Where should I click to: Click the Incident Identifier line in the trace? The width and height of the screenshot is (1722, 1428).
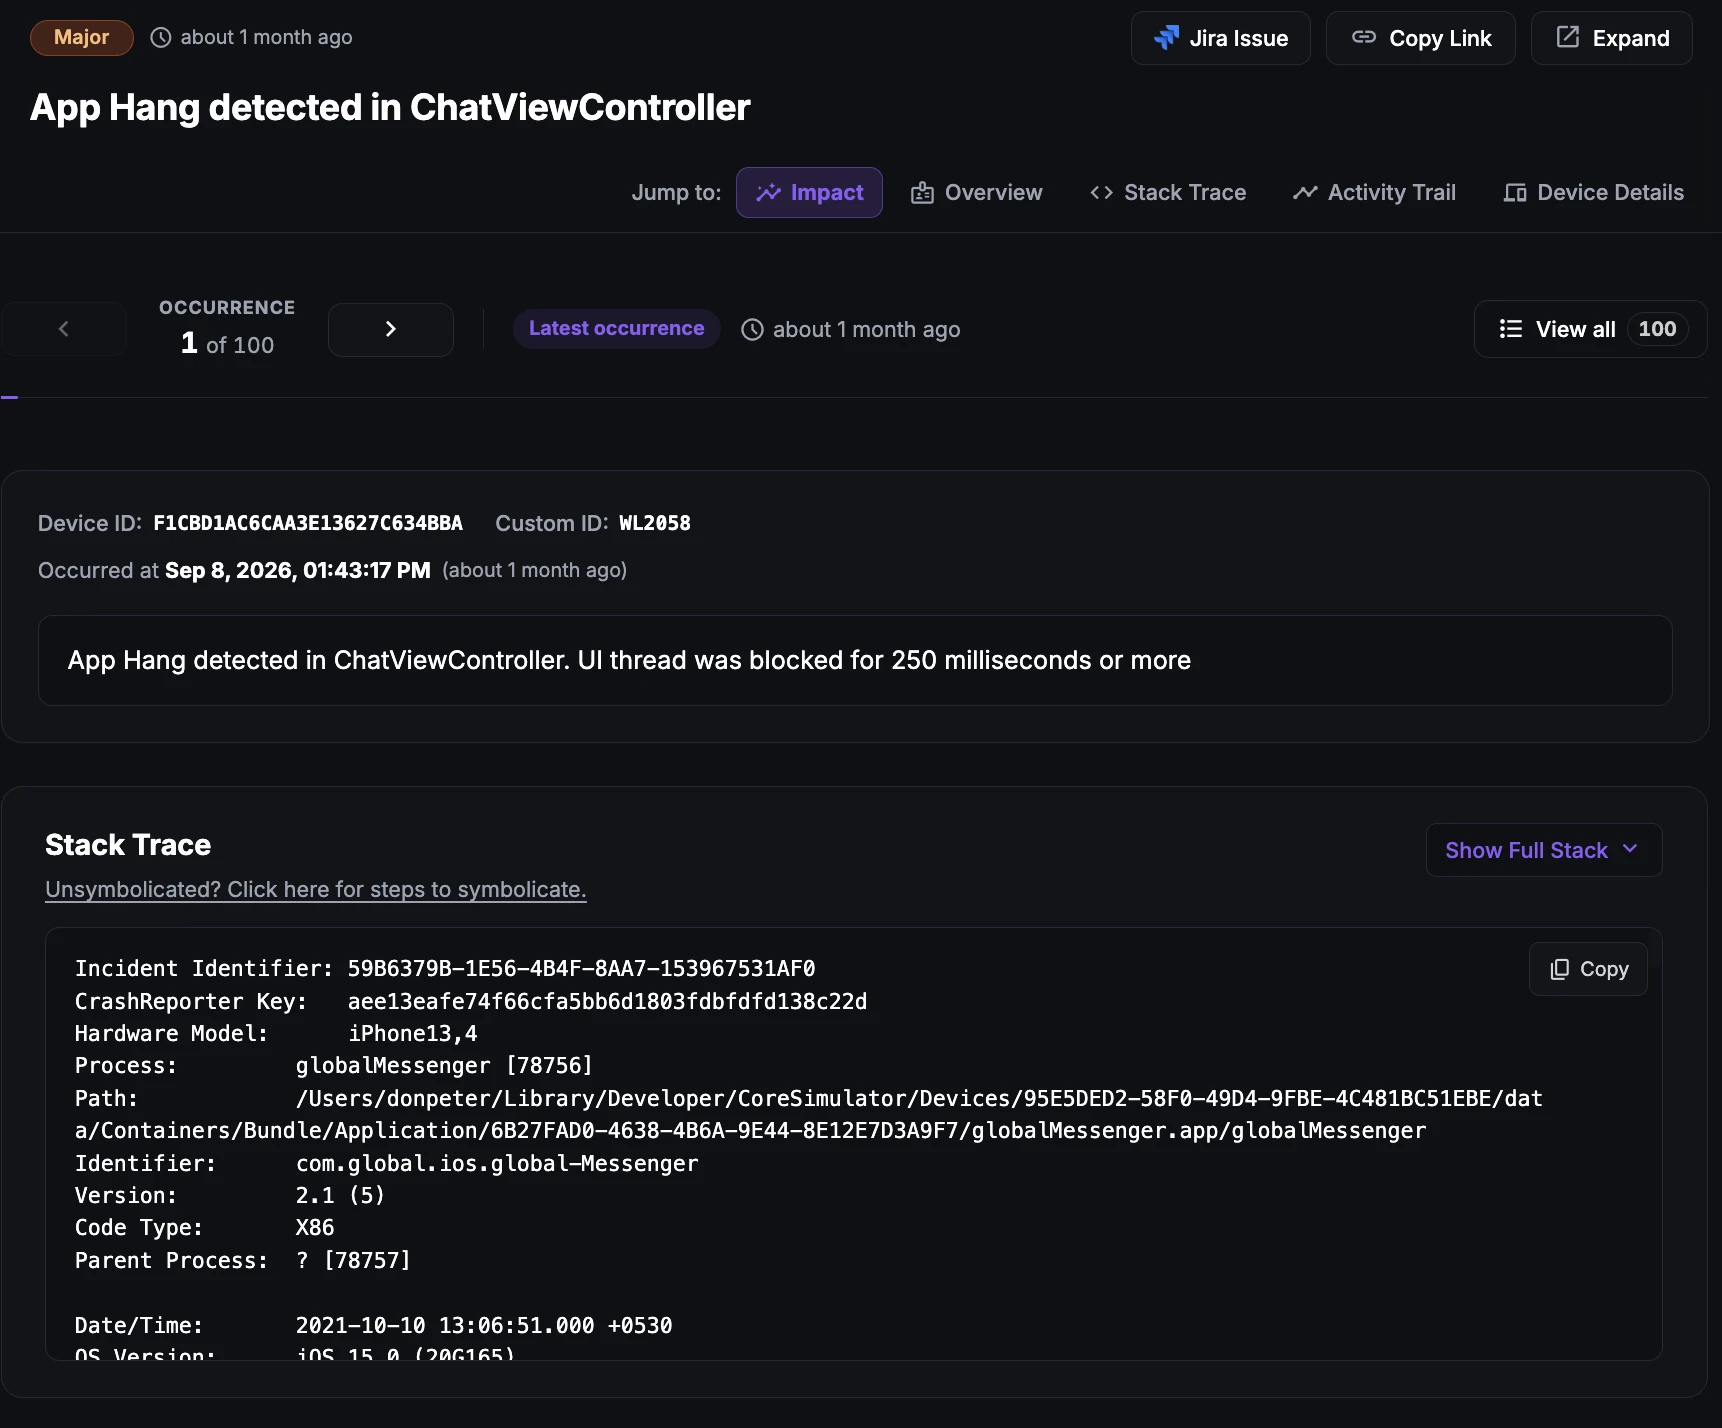click(x=445, y=968)
